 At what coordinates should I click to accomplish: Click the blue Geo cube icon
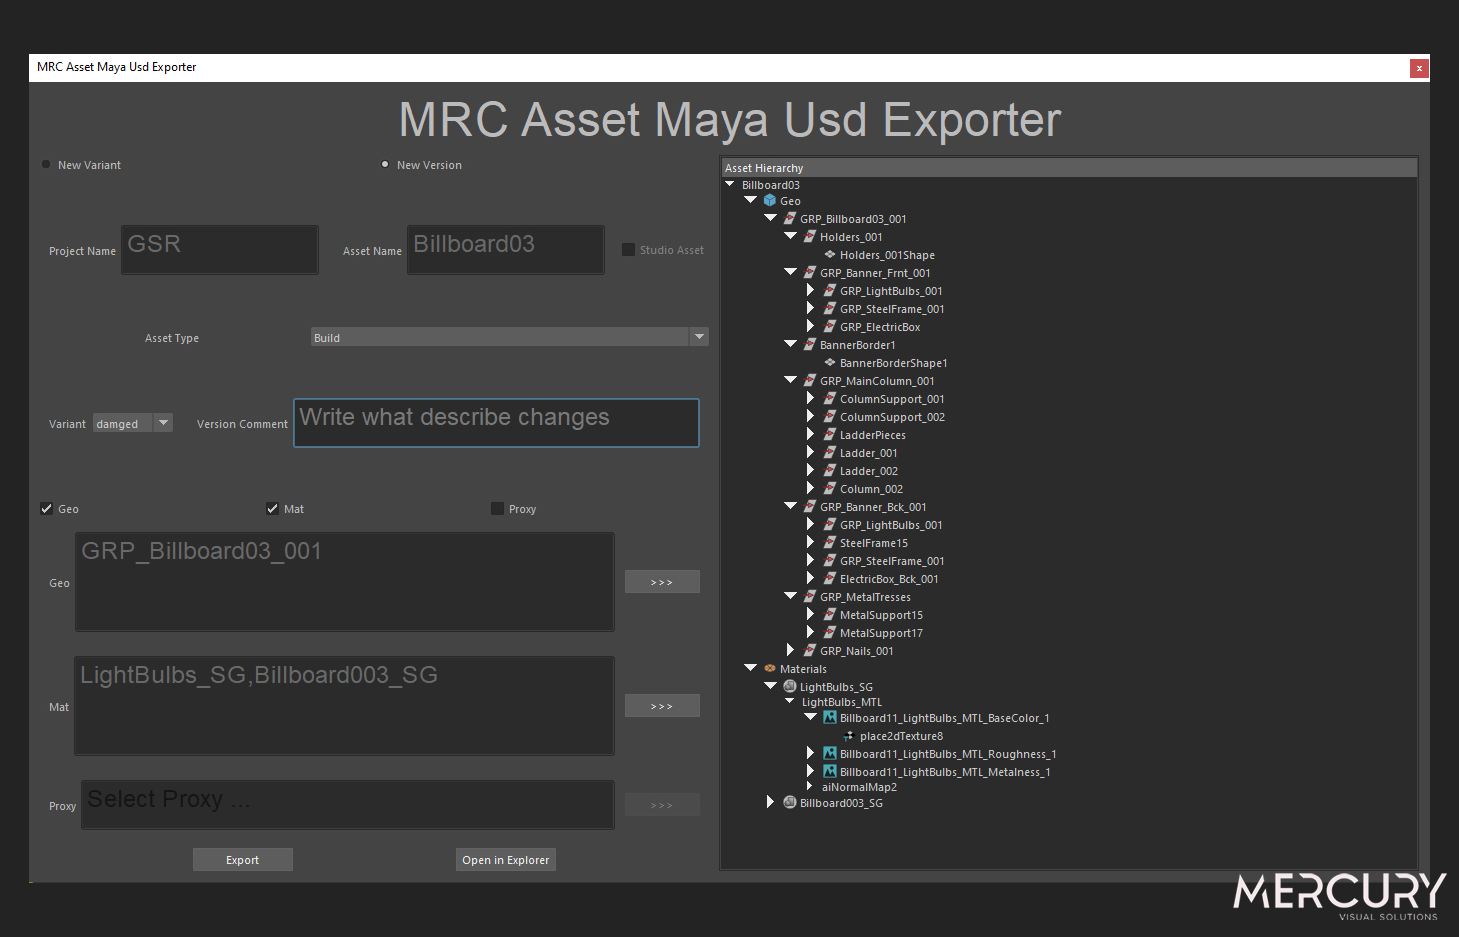(770, 201)
